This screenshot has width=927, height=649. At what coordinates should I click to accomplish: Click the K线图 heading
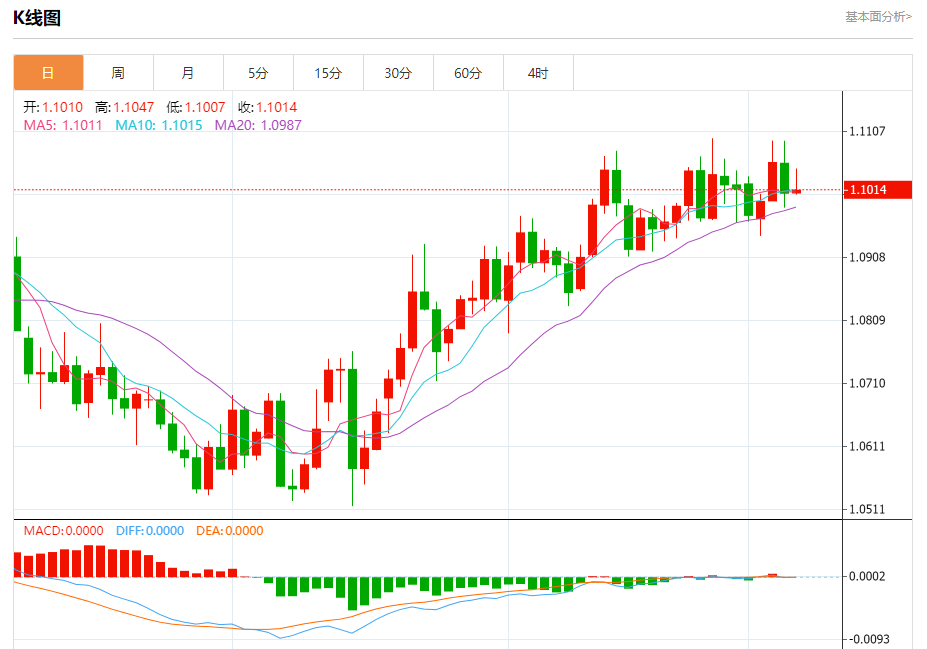point(37,18)
